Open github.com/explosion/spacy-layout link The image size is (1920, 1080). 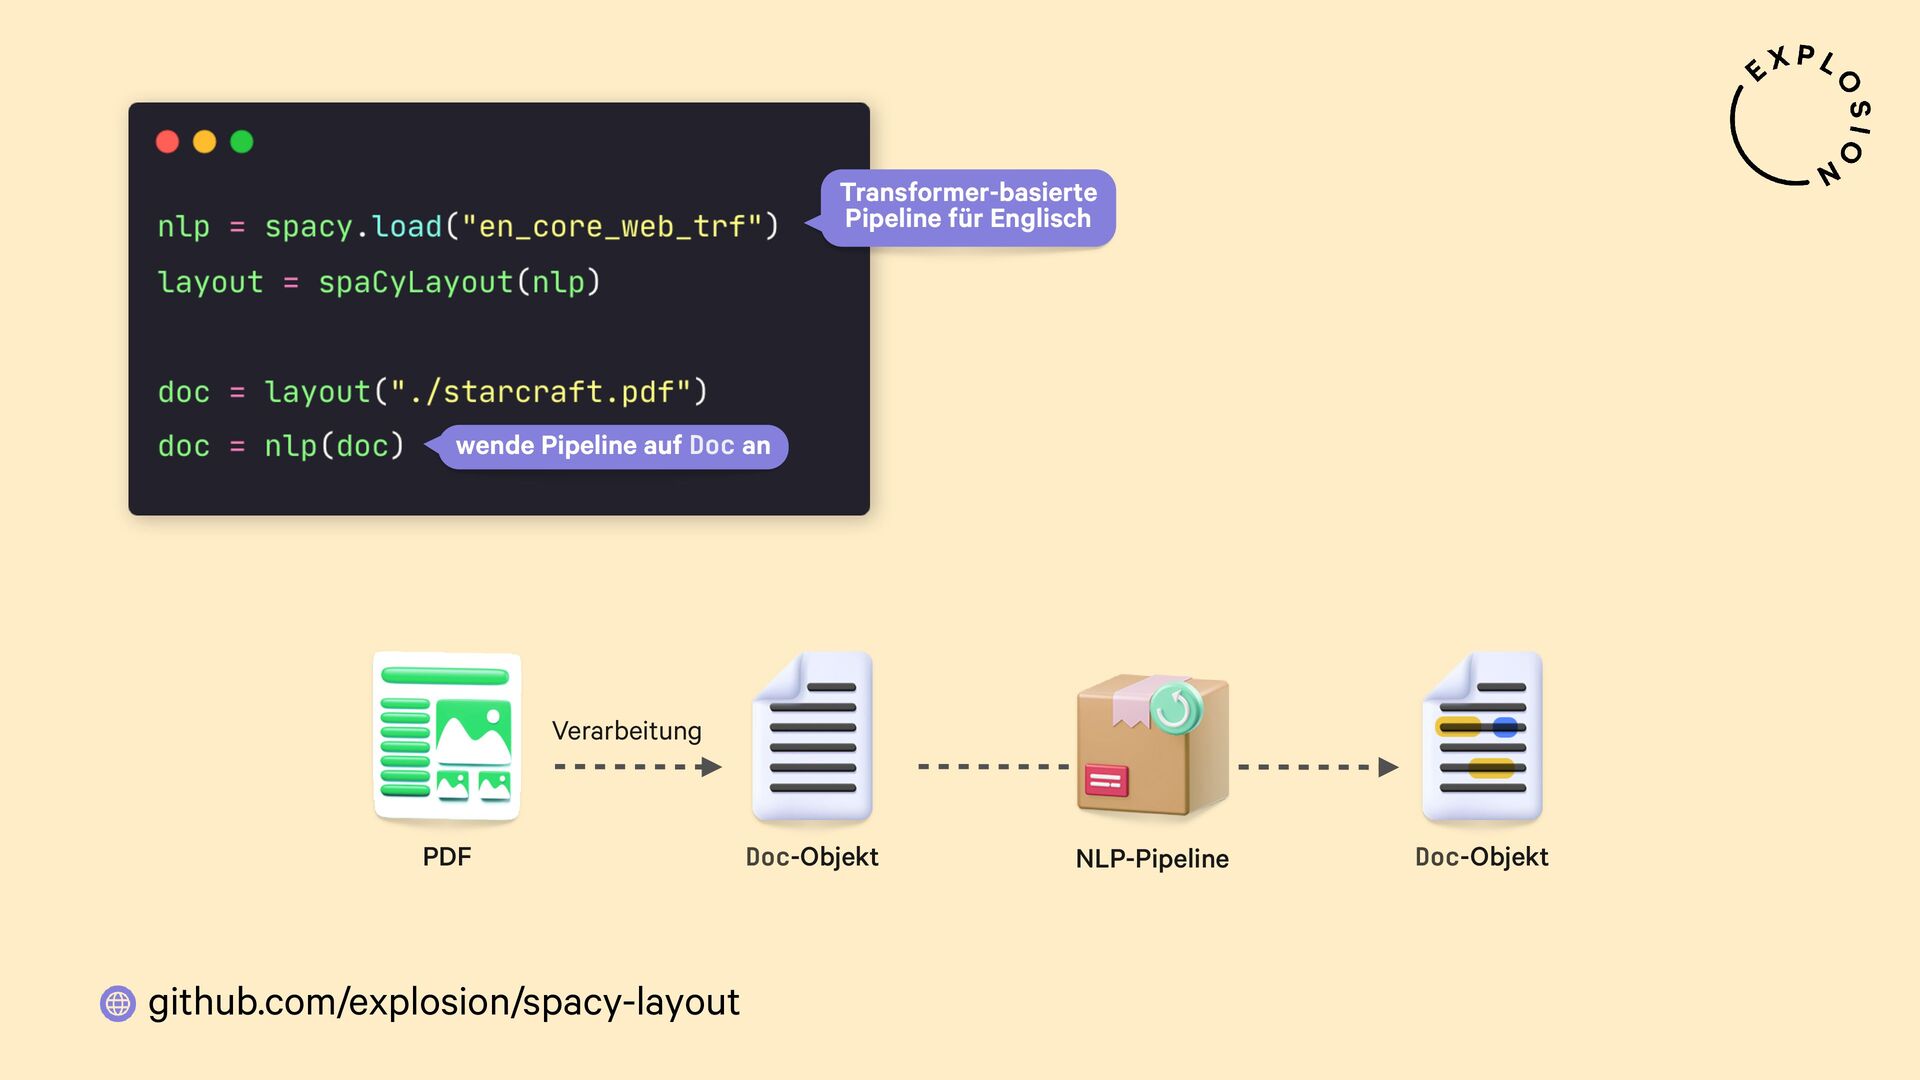point(444,1002)
